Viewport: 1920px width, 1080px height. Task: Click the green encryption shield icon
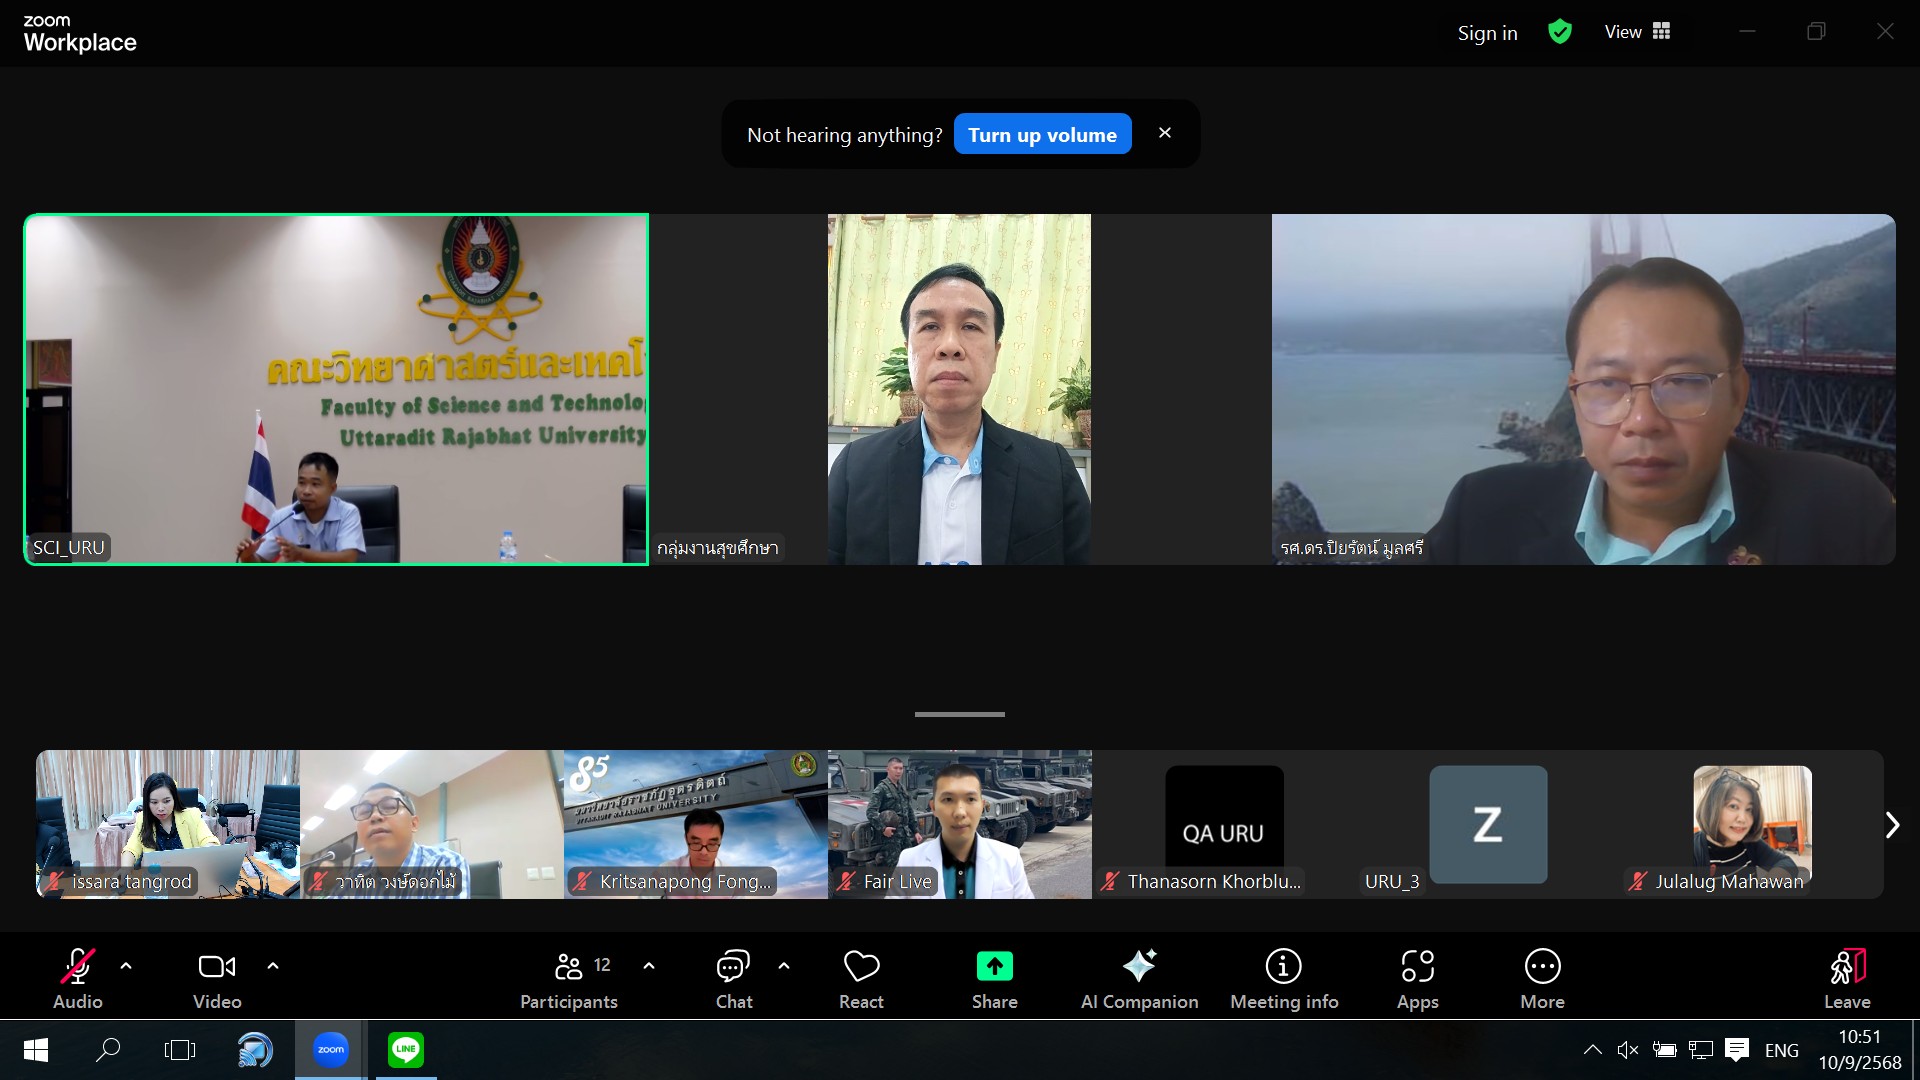tap(1559, 32)
